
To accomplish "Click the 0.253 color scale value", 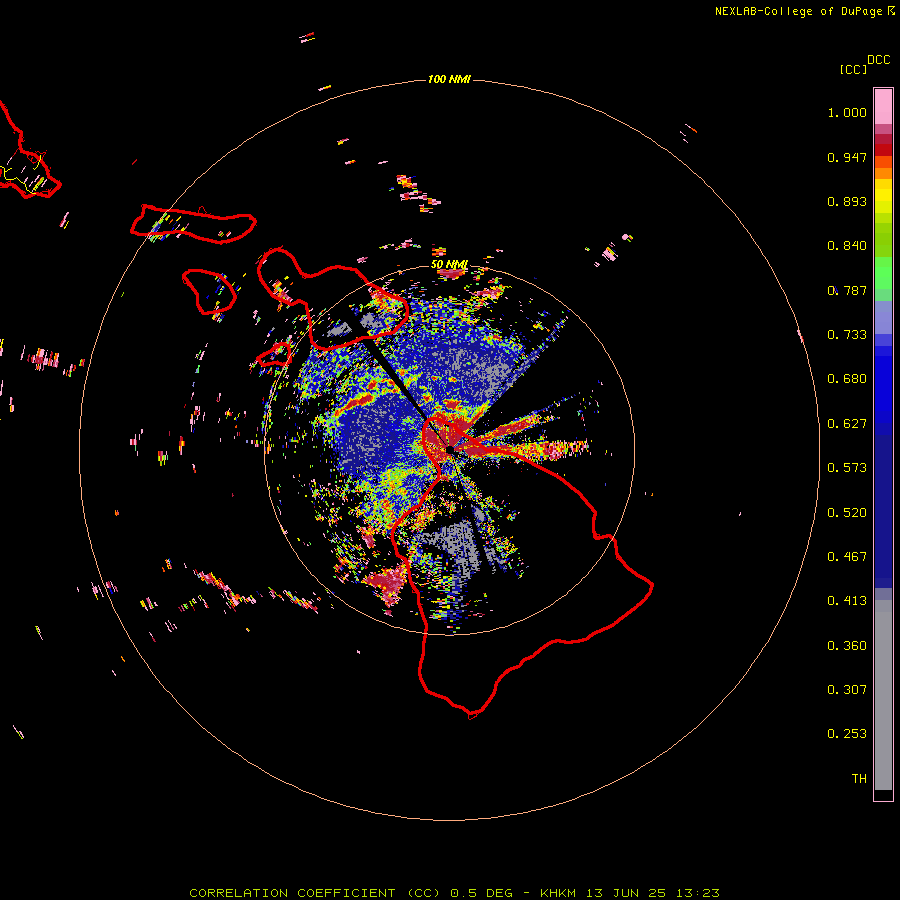I will (x=847, y=734).
